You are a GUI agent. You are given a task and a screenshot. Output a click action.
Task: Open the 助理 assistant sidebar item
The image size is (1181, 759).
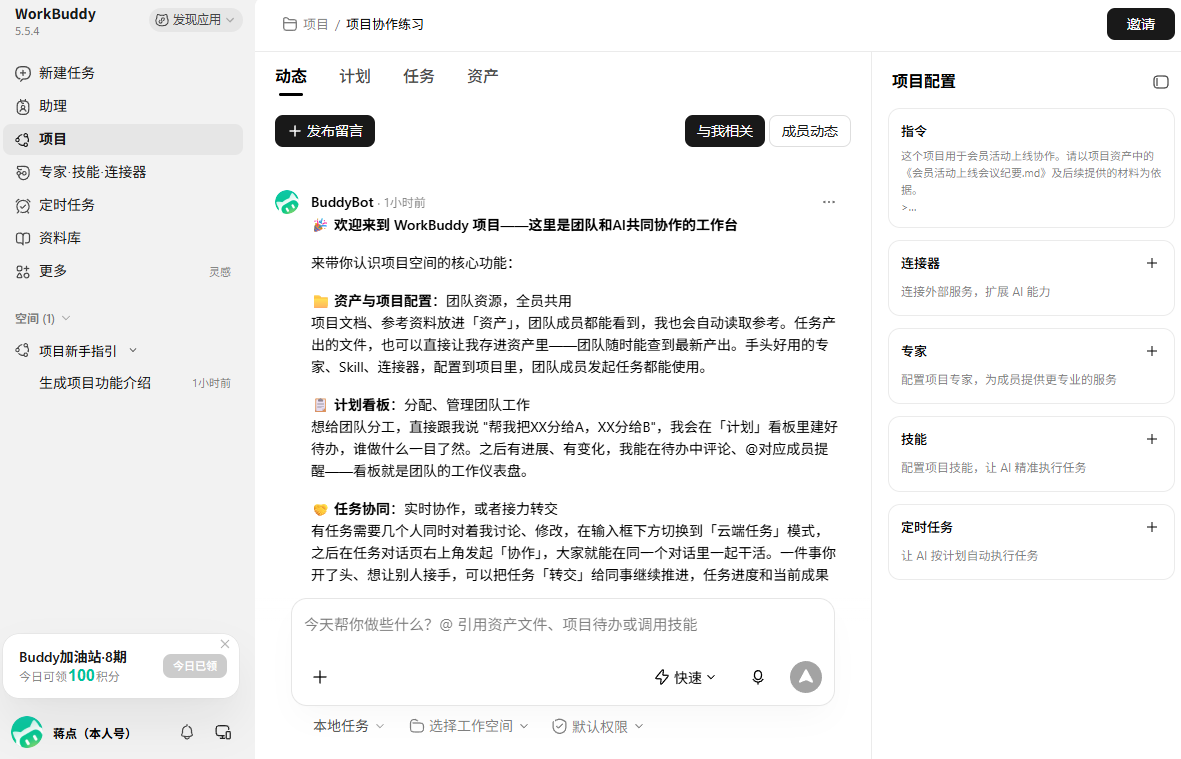tap(123, 106)
